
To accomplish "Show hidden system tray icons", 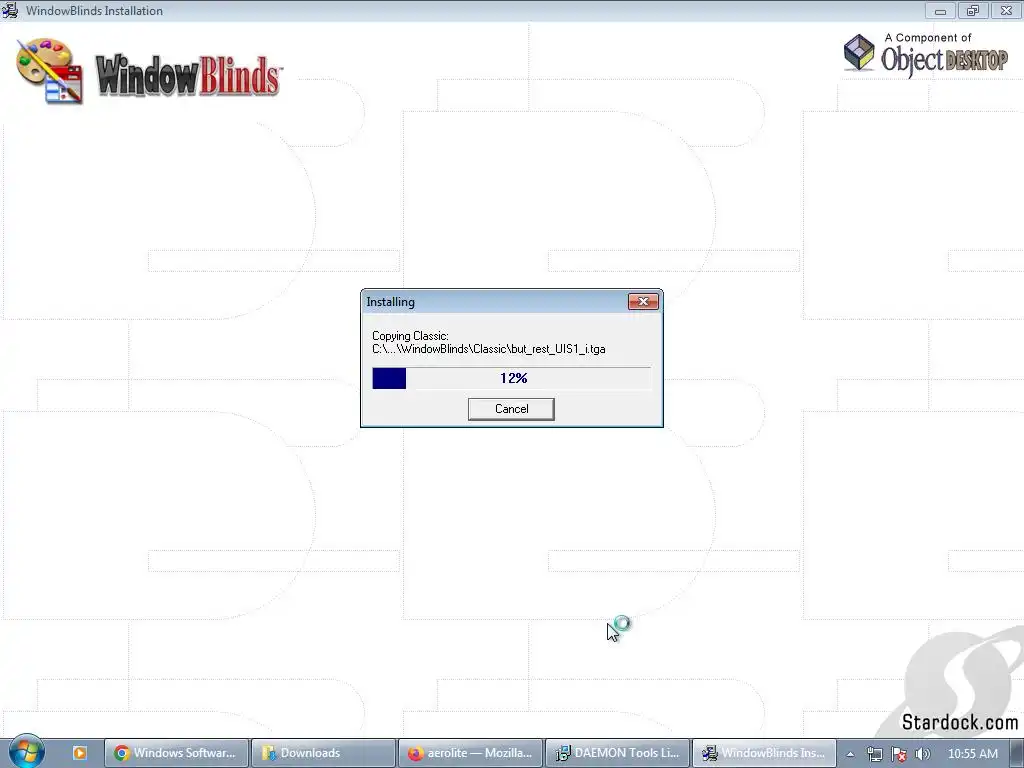I will (x=850, y=754).
